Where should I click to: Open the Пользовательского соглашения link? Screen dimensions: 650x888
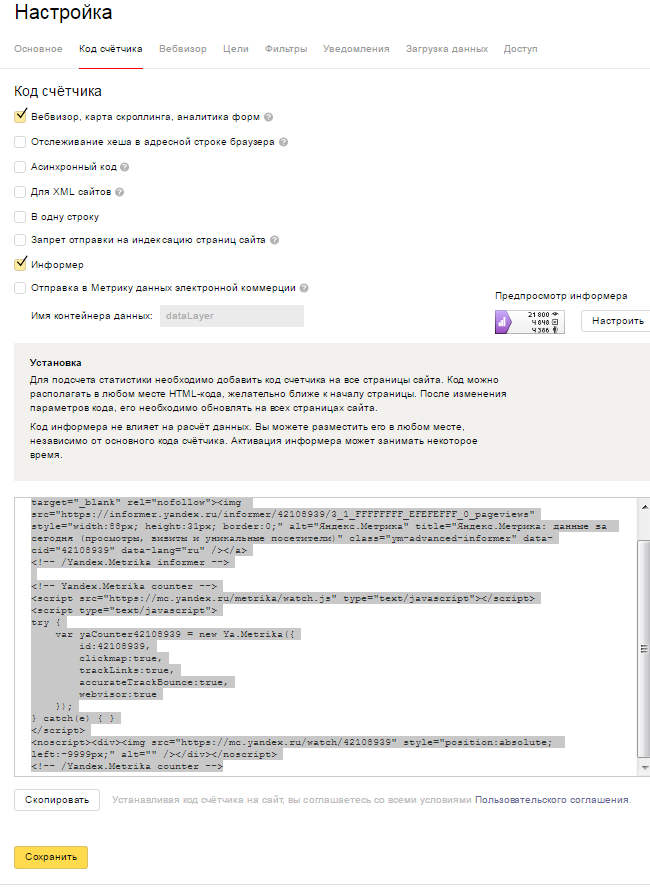551,800
